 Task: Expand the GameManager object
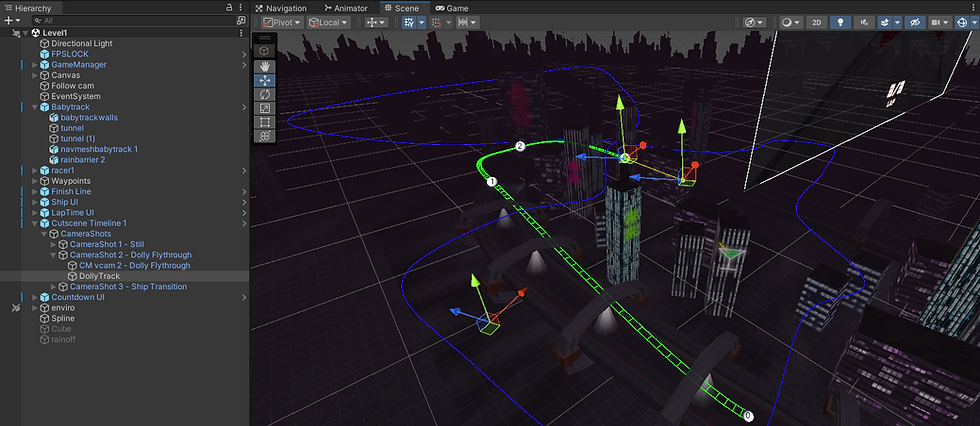point(35,65)
